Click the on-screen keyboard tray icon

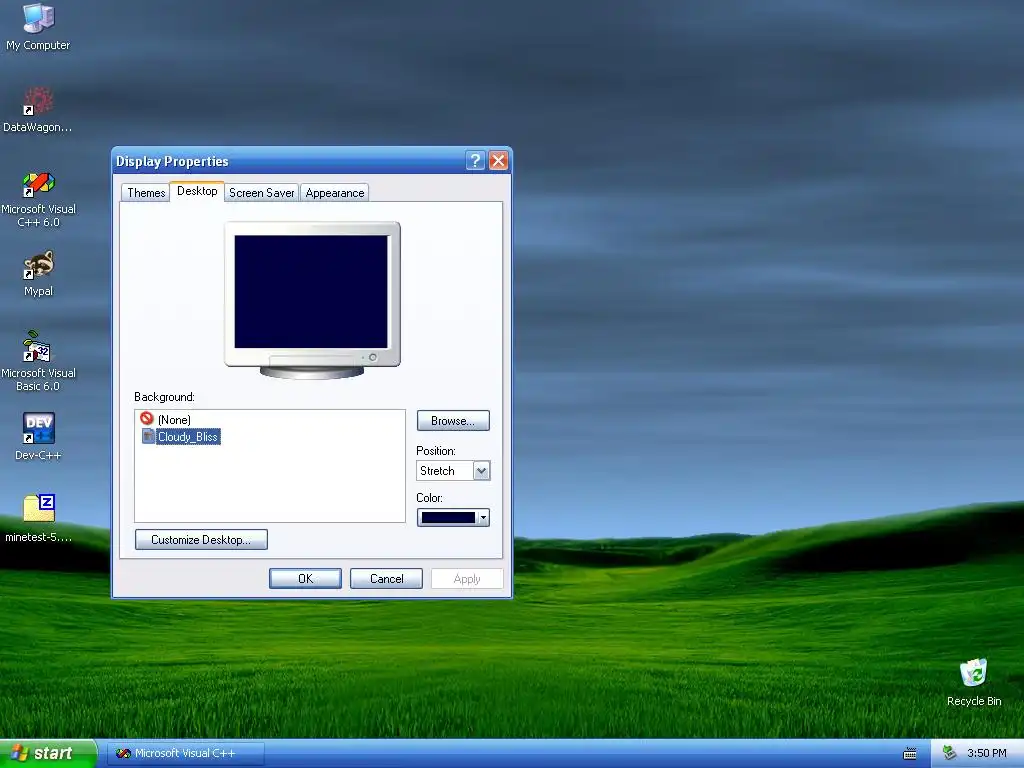(910, 754)
